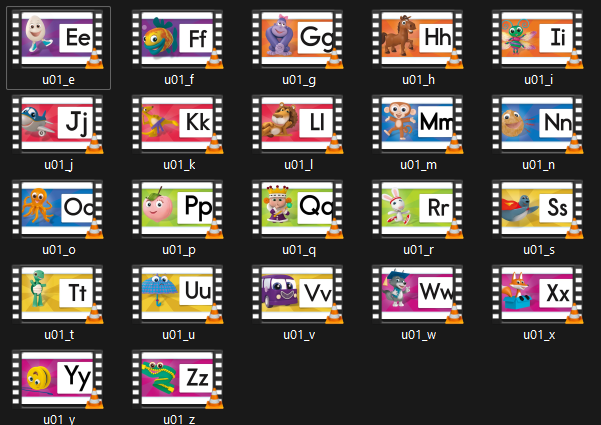This screenshot has height=425, width=601.
Task: Click the file name u01_o
Action: 59,250
